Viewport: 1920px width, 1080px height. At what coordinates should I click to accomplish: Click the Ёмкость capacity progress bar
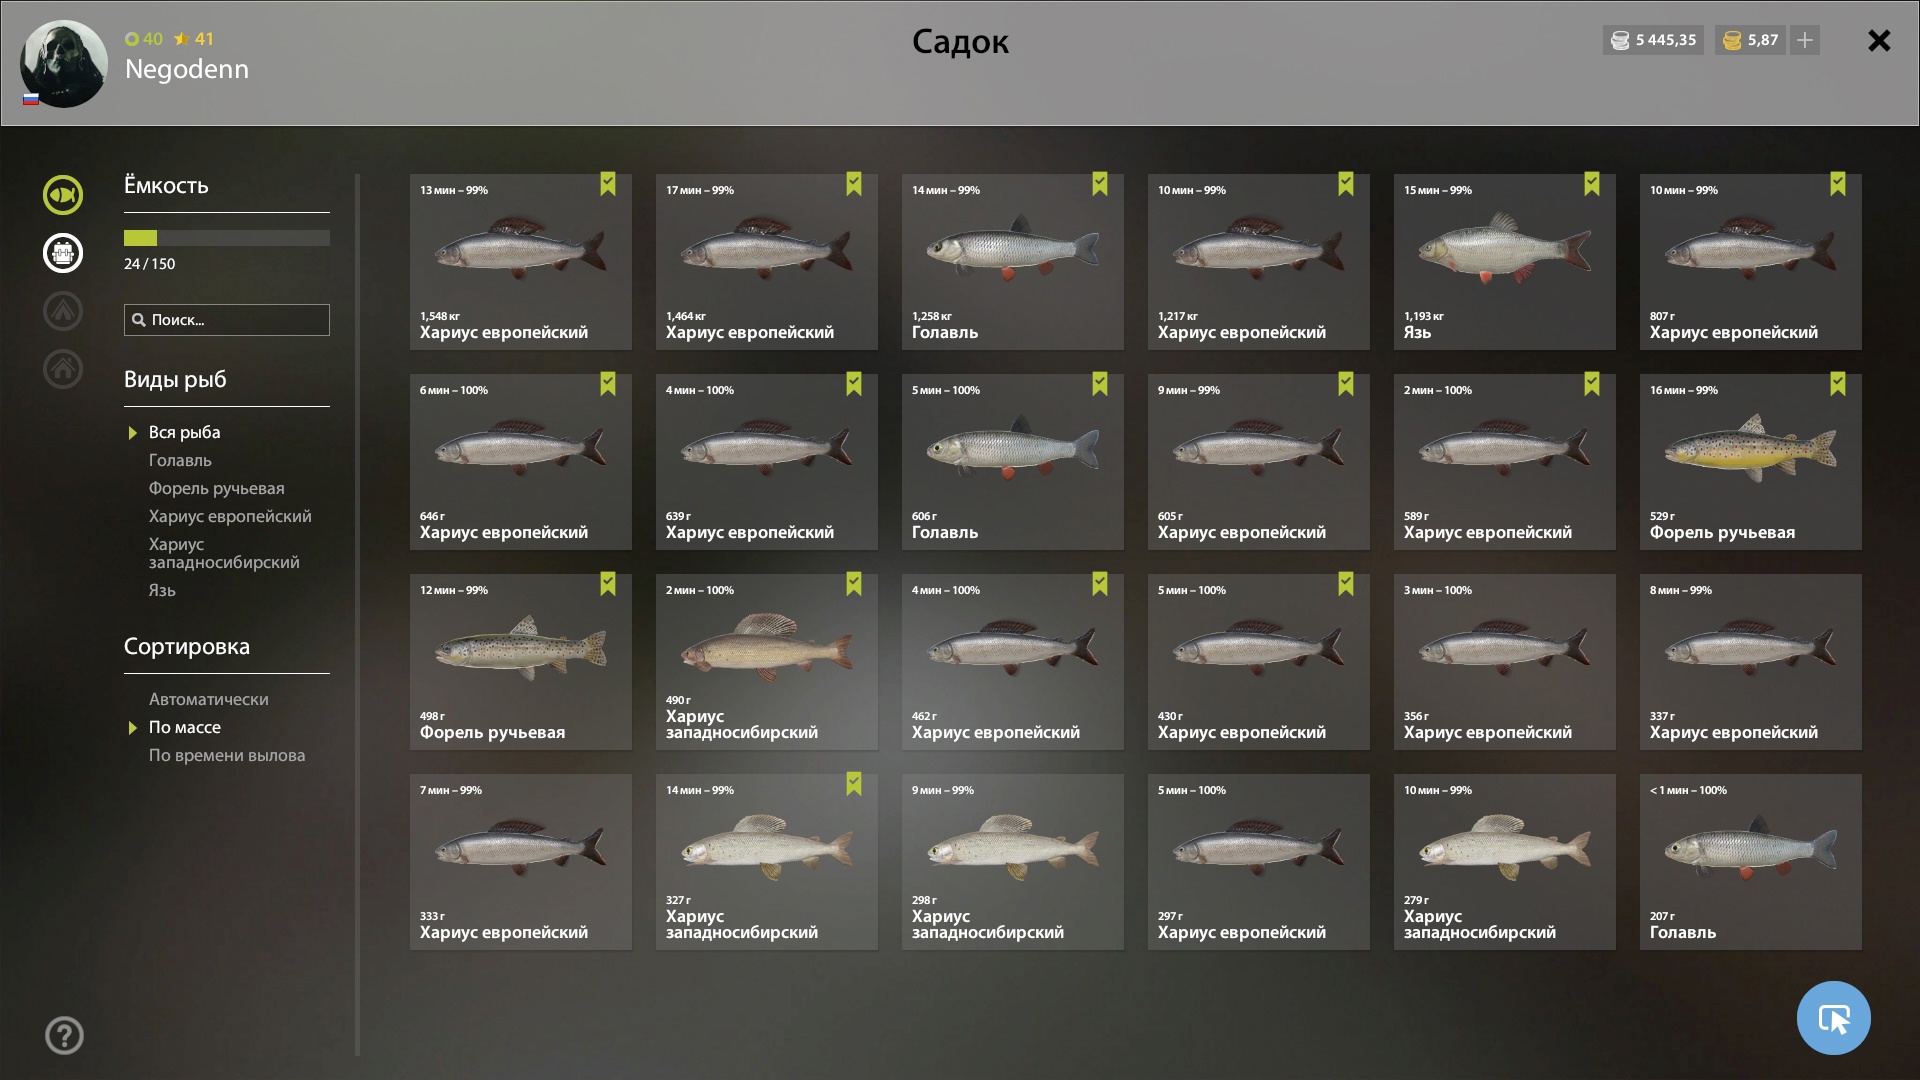click(227, 238)
